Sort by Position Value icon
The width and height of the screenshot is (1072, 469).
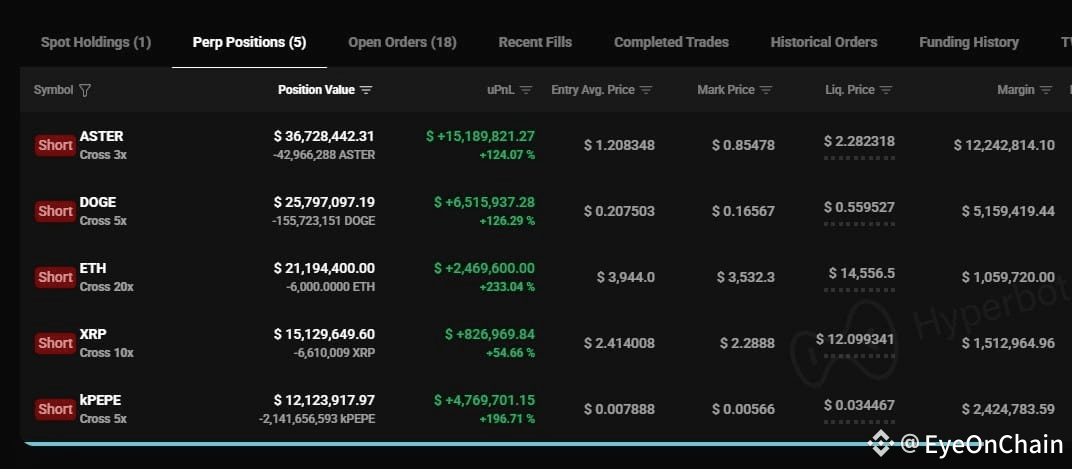[366, 90]
